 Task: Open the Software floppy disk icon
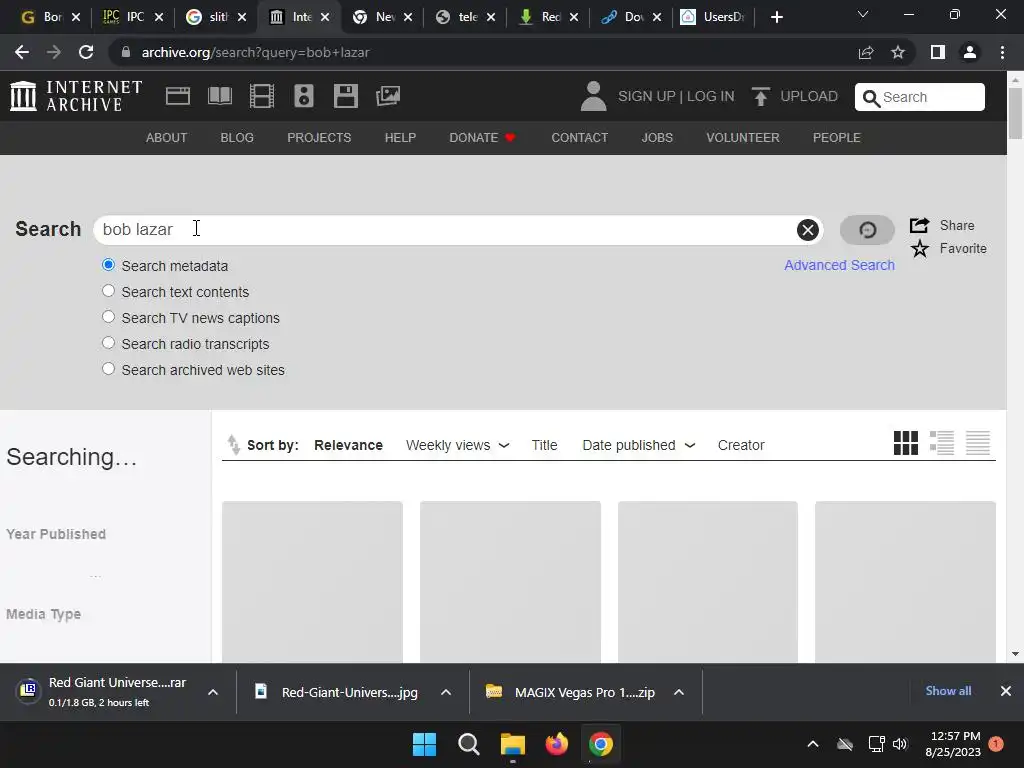pyautogui.click(x=345, y=96)
